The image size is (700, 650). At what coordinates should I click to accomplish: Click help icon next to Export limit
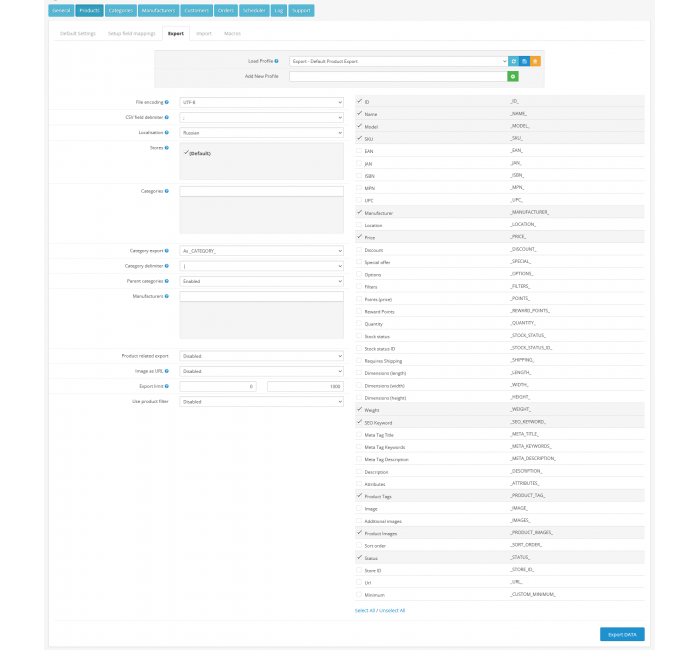[167, 386]
